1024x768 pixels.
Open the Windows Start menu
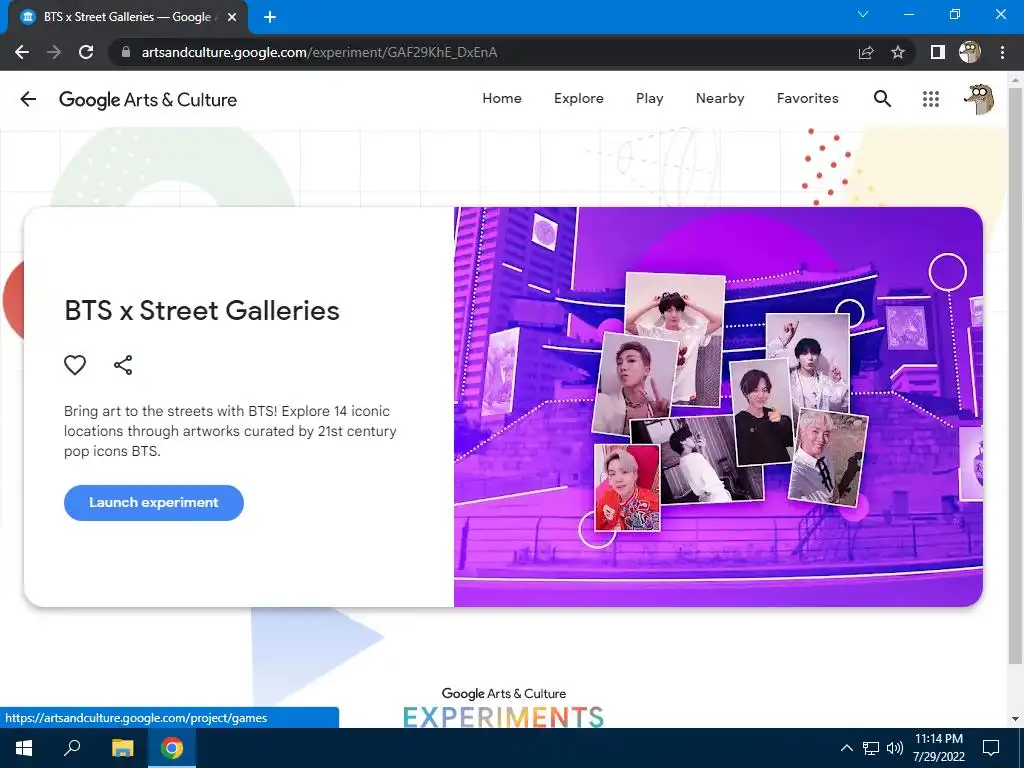pos(24,748)
